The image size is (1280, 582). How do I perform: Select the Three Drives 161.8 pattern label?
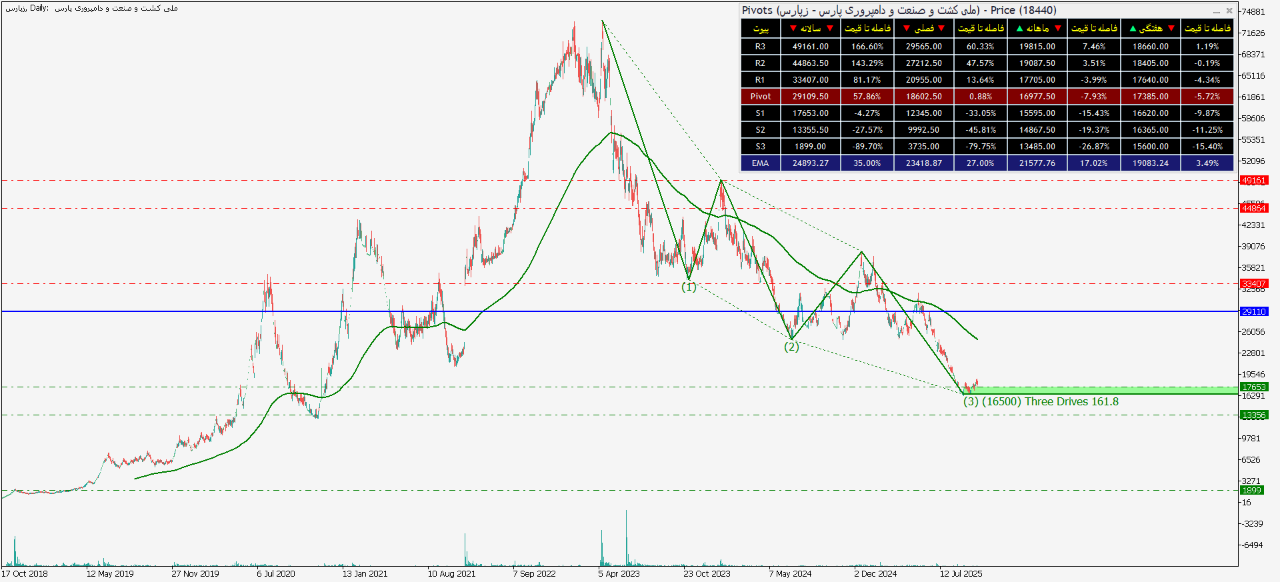pyautogui.click(x=1040, y=402)
